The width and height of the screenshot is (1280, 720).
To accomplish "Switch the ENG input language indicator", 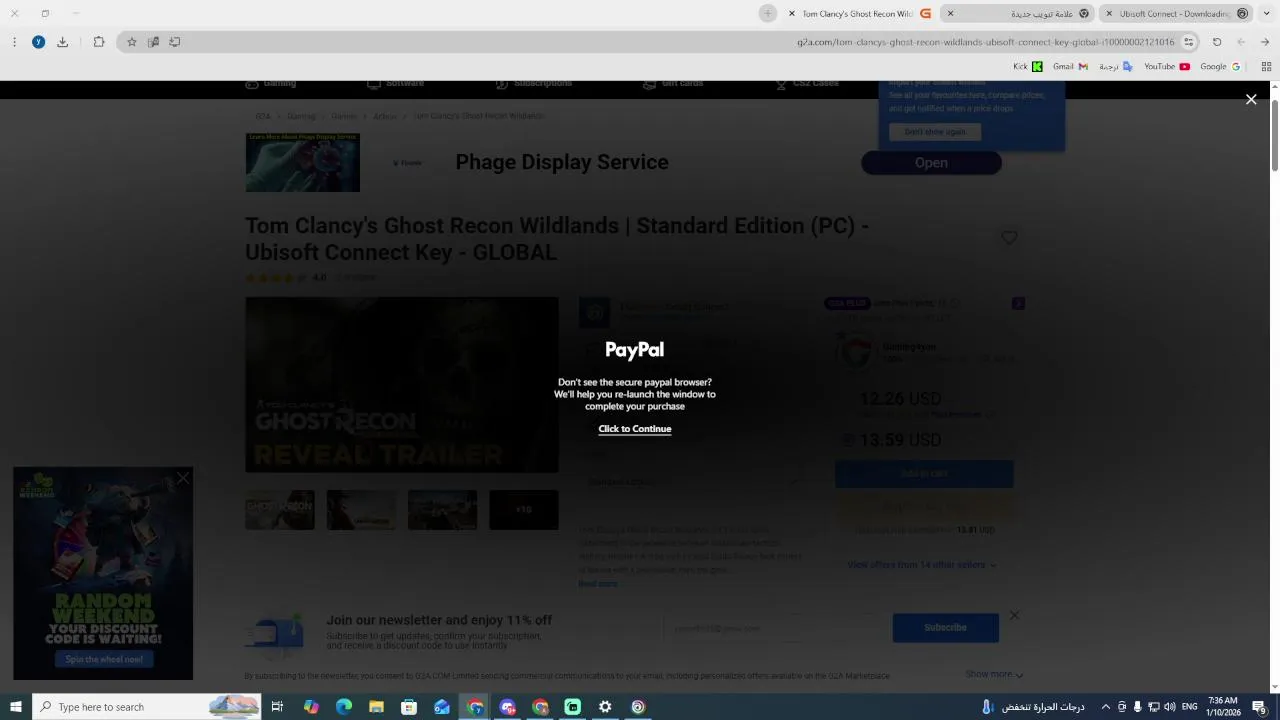I will pyautogui.click(x=1190, y=707).
